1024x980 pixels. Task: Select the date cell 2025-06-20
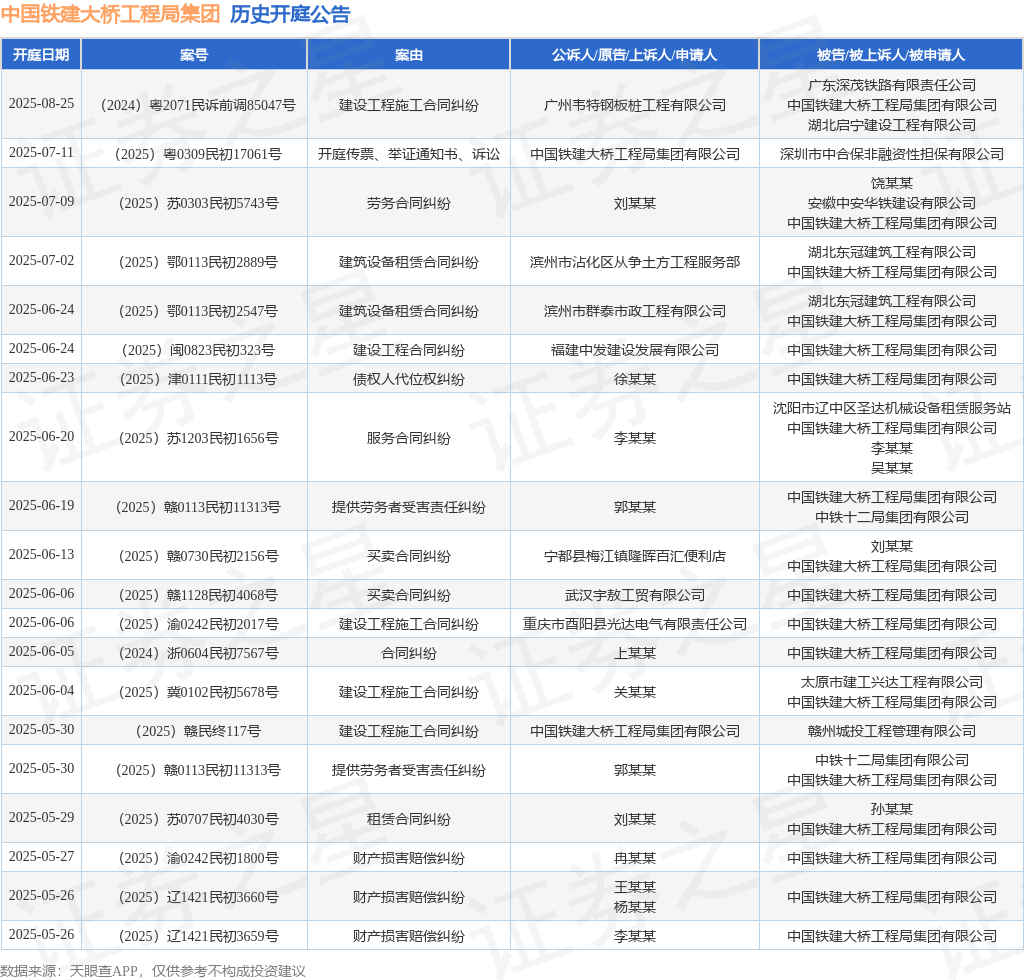tap(41, 436)
